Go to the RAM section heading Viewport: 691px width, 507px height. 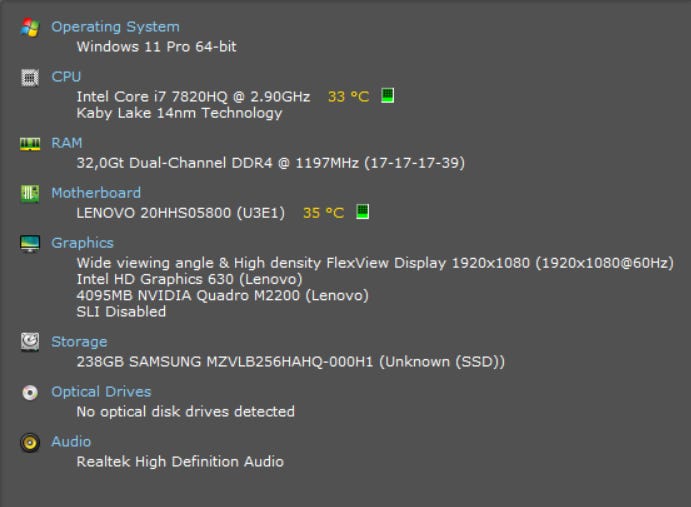point(67,143)
